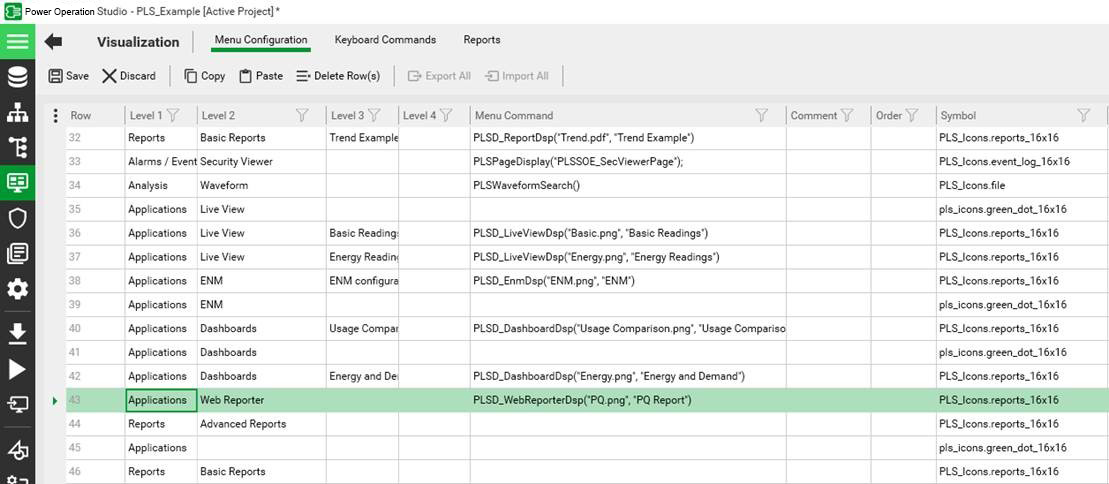Click the "Basic Readings" Level 3 cell

pos(363,234)
